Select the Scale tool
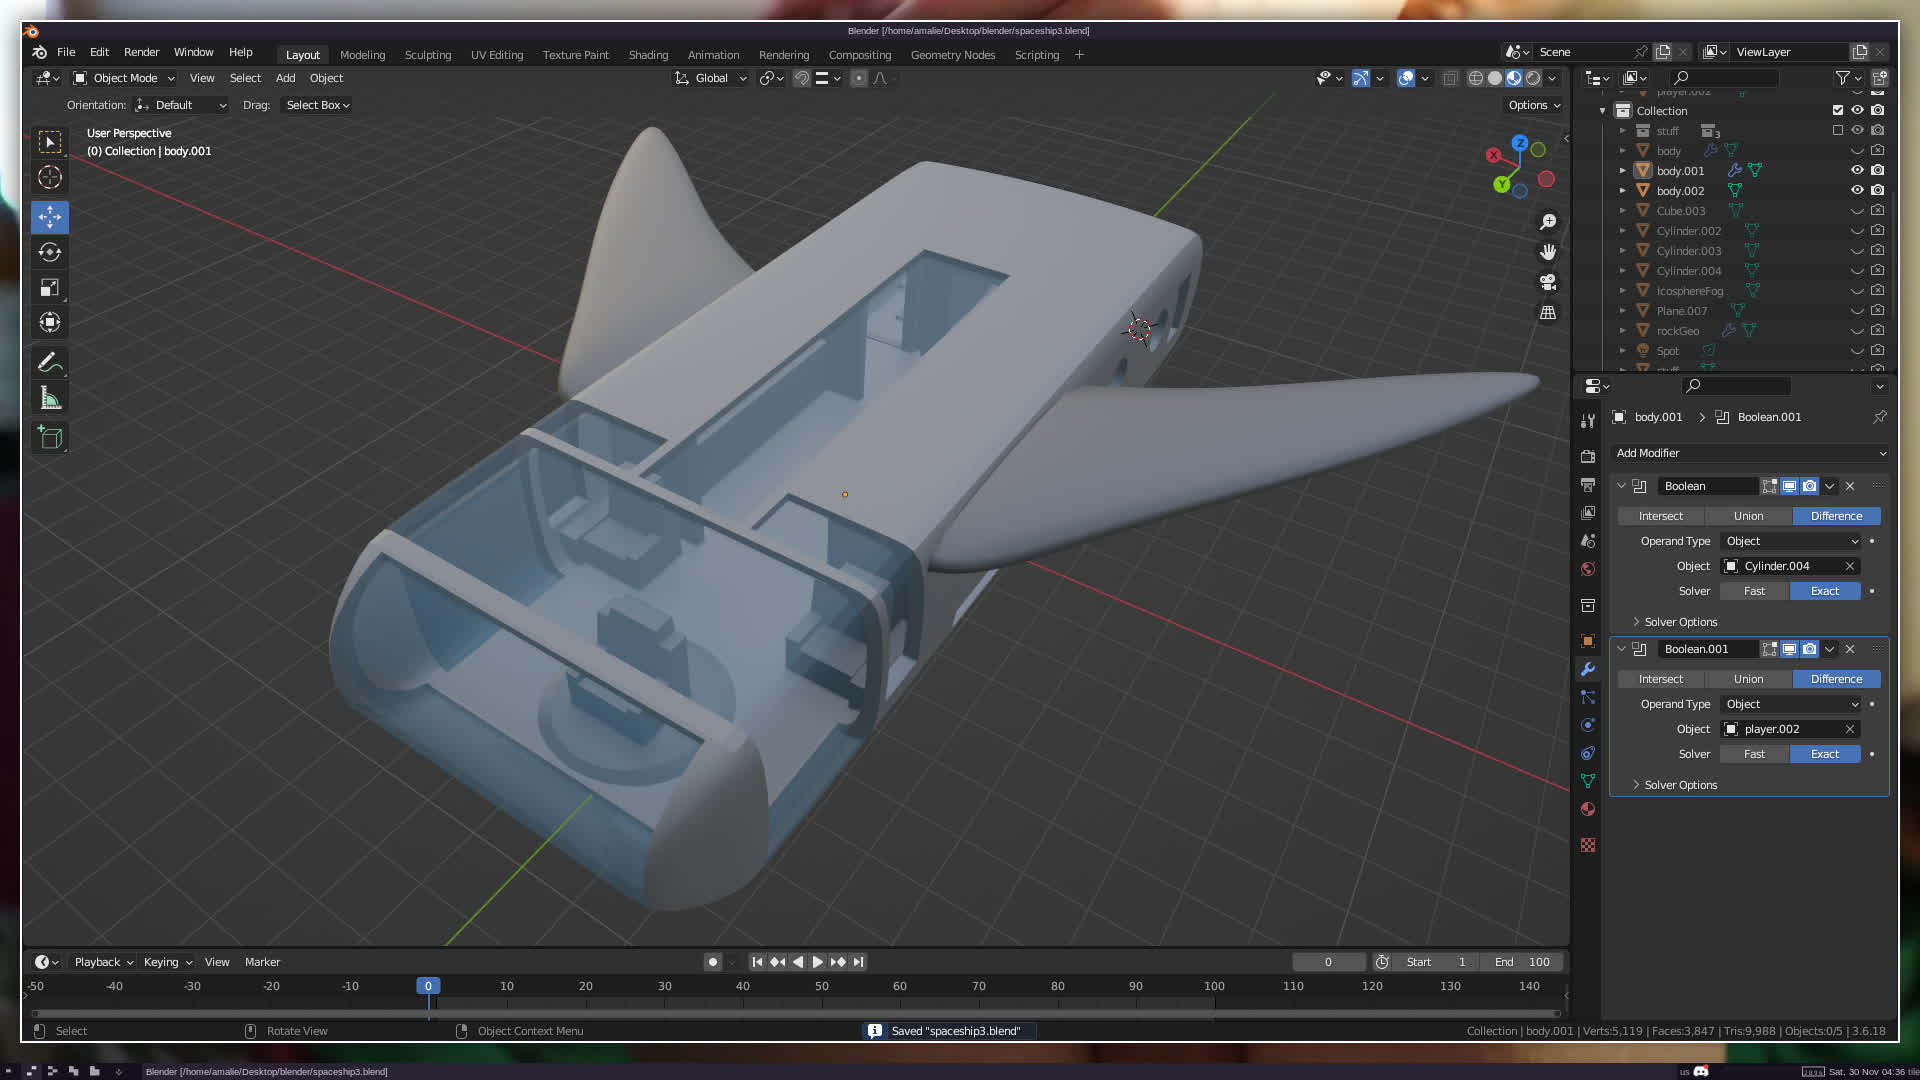Image resolution: width=1920 pixels, height=1080 pixels. (50, 288)
